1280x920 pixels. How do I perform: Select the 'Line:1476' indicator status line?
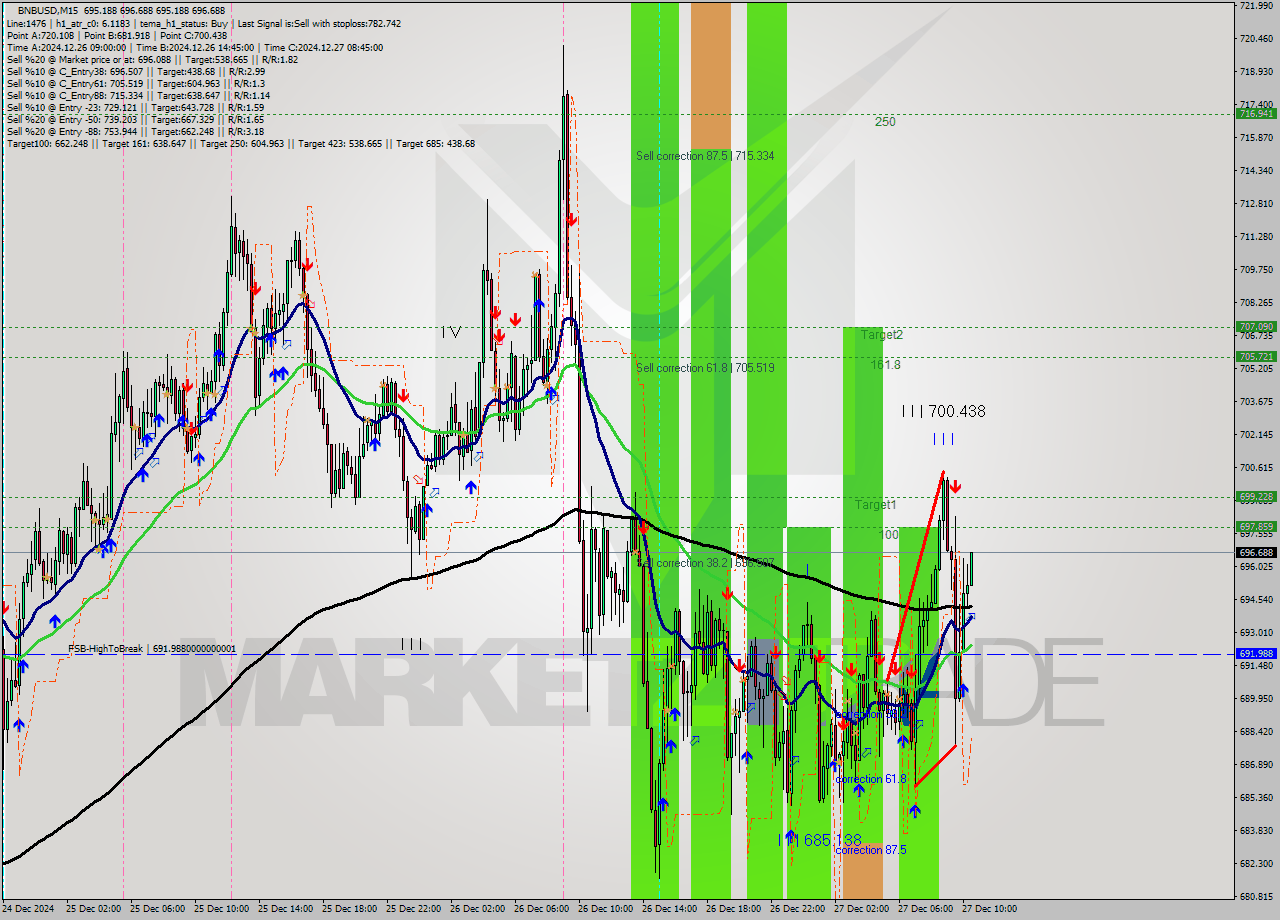(203, 23)
